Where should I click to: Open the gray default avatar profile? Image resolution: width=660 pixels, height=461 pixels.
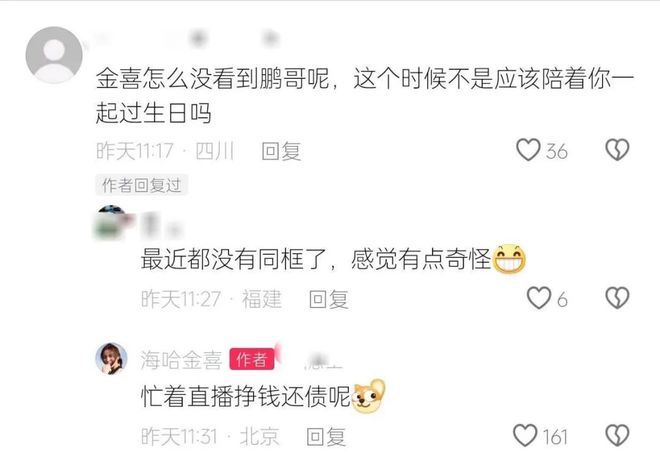coord(54,55)
